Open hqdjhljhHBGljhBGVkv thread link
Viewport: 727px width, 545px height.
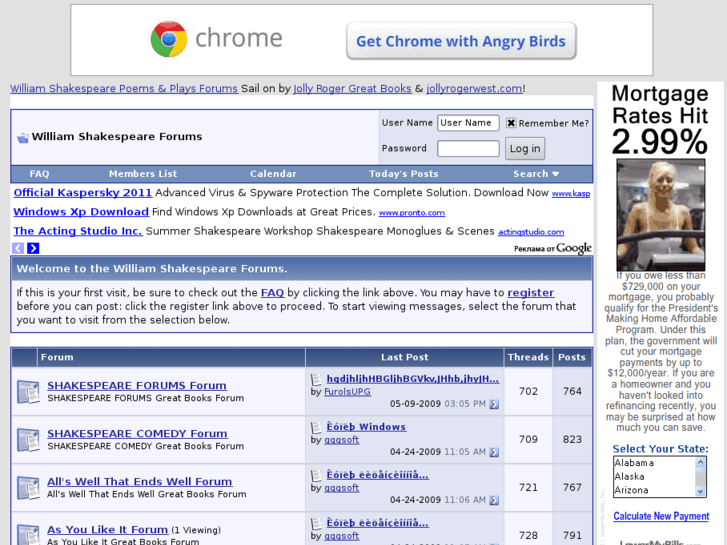tap(413, 379)
